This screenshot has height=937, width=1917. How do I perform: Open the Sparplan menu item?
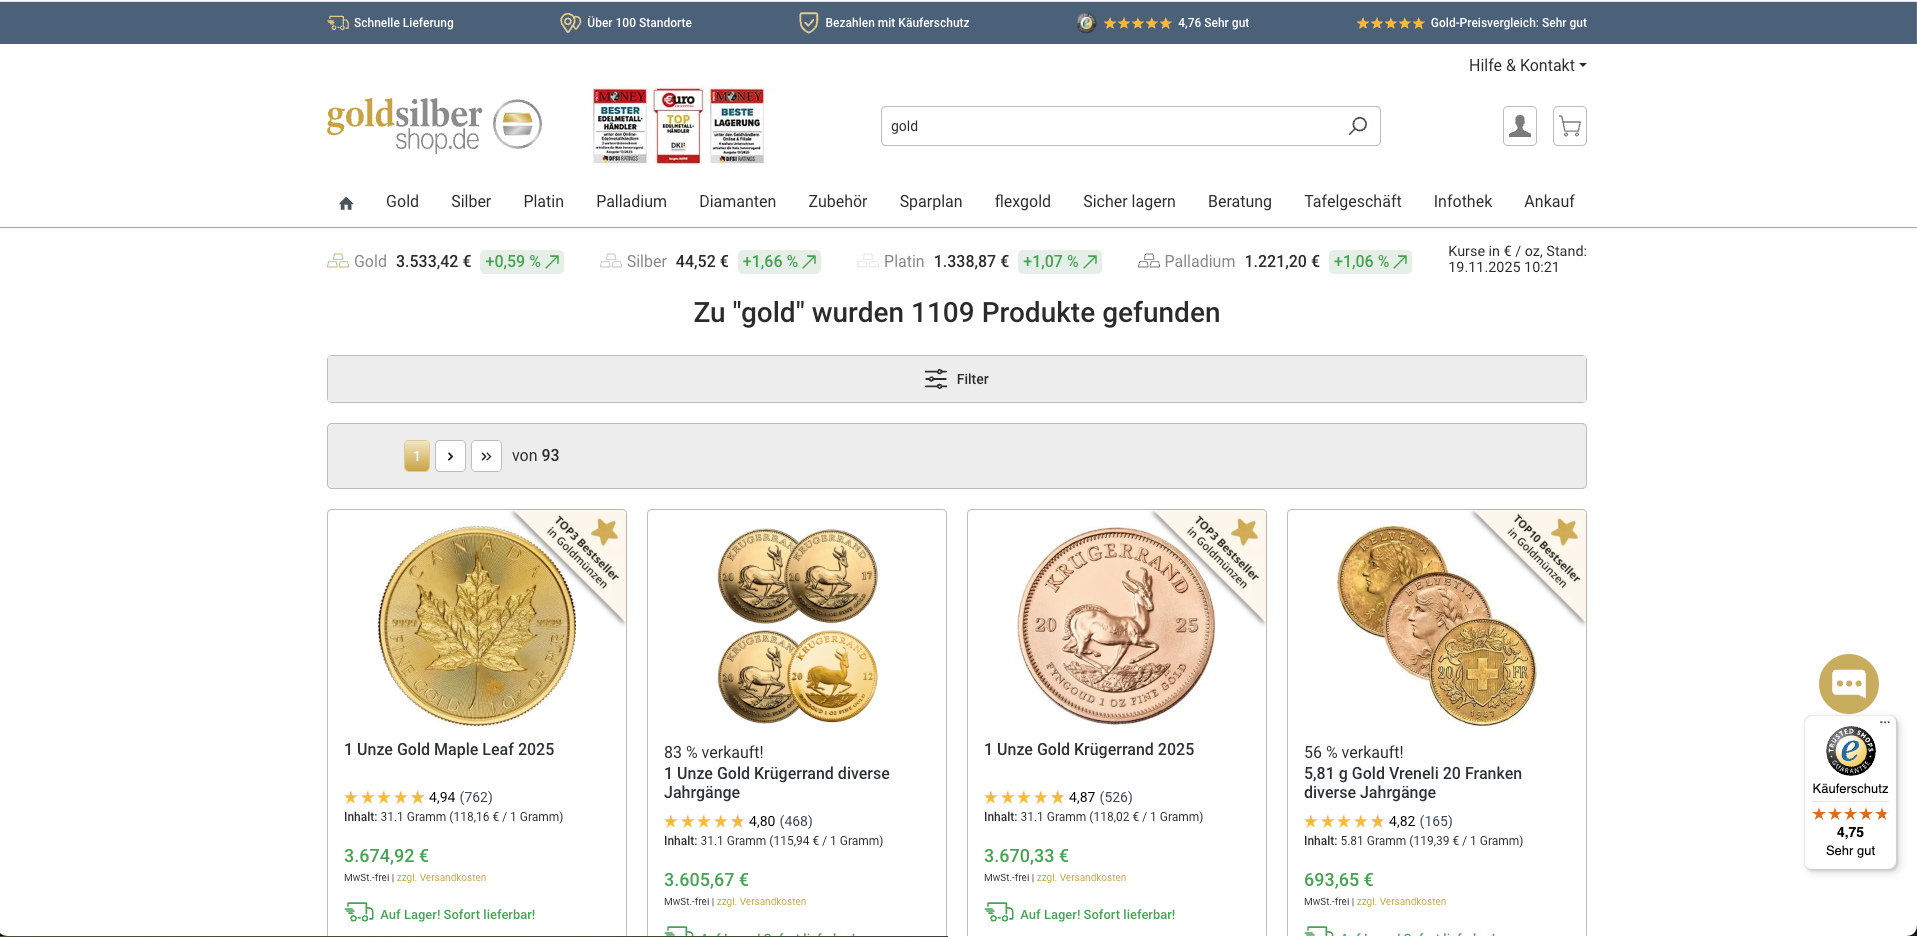pyautogui.click(x=931, y=201)
